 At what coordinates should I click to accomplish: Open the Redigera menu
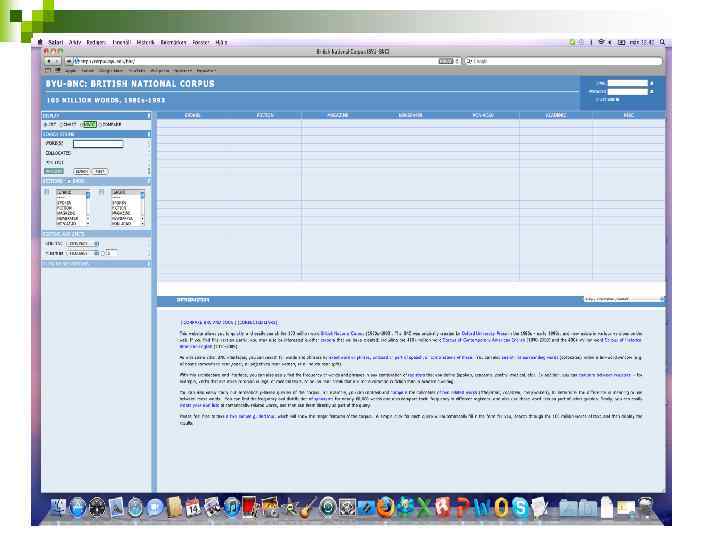(96, 42)
